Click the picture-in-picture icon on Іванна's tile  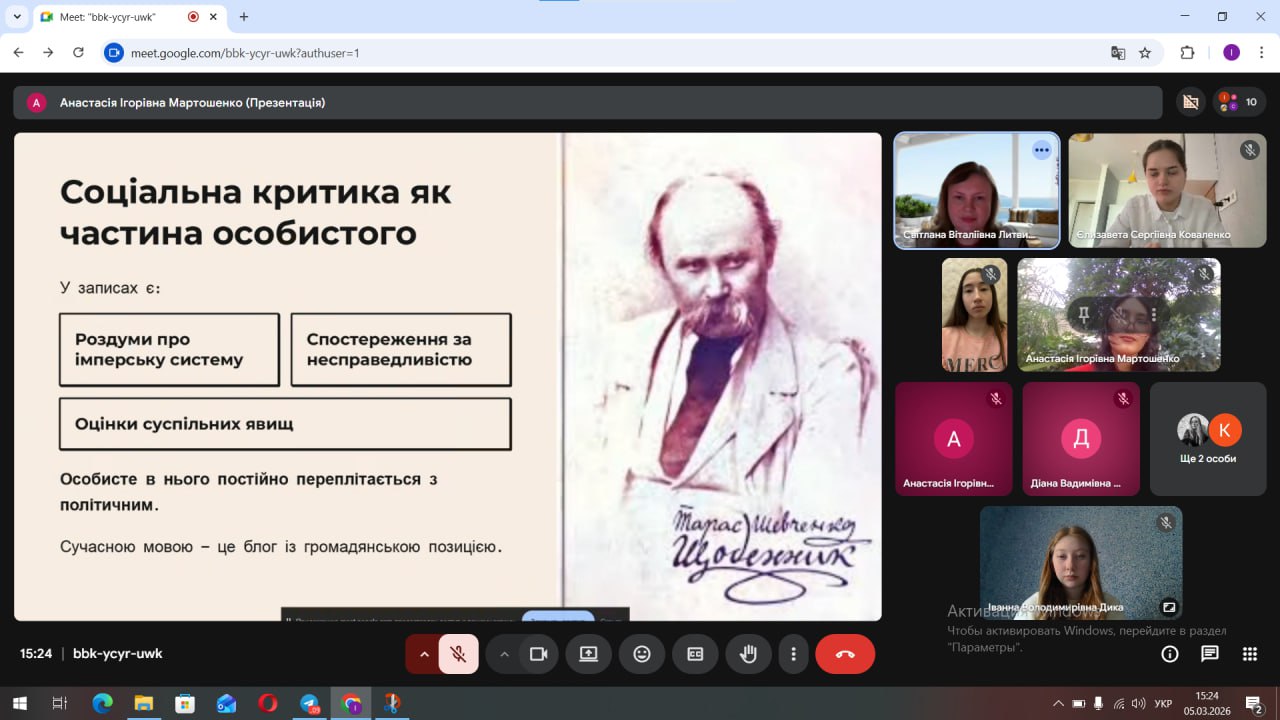[1167, 607]
